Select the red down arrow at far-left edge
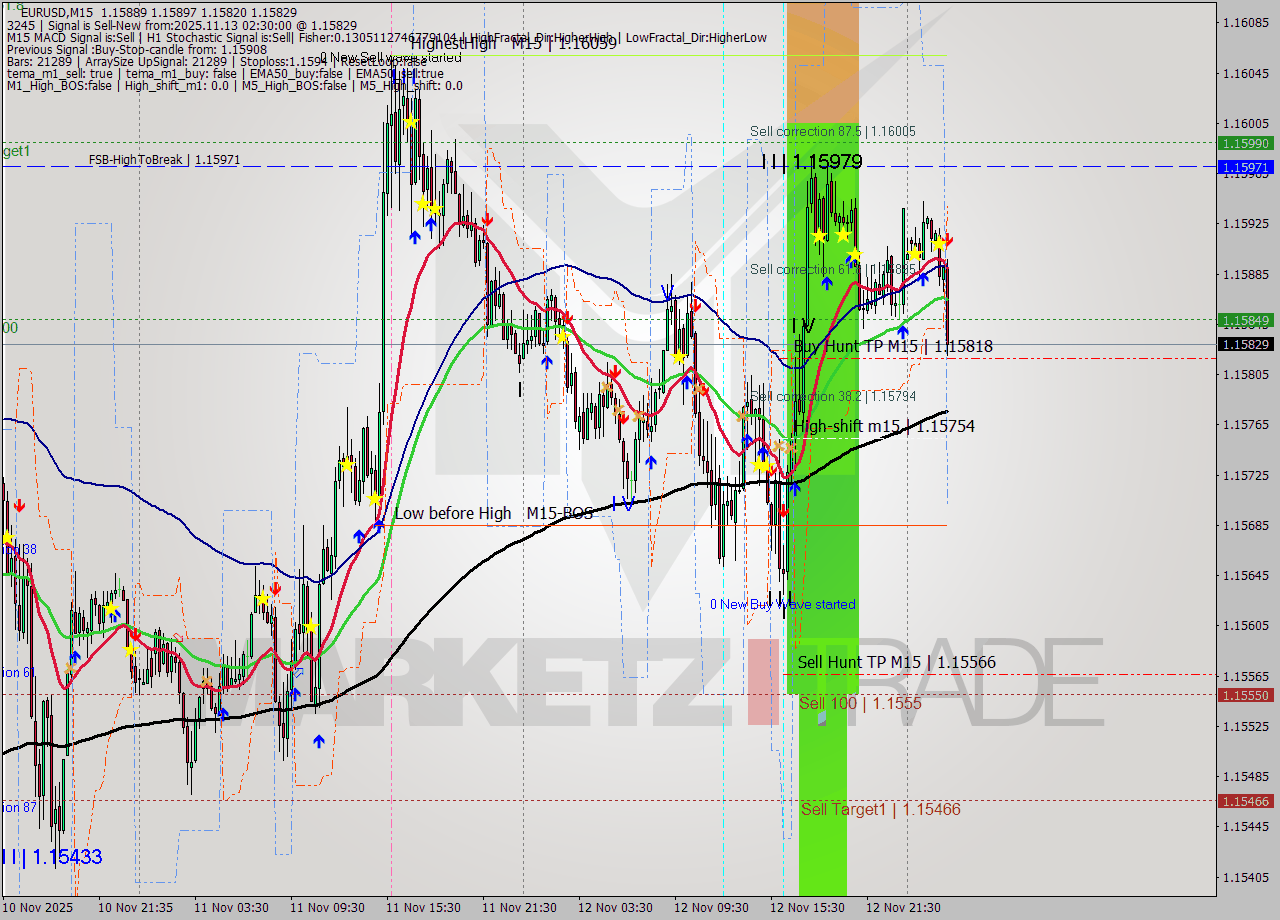1280x920 pixels. click(20, 505)
